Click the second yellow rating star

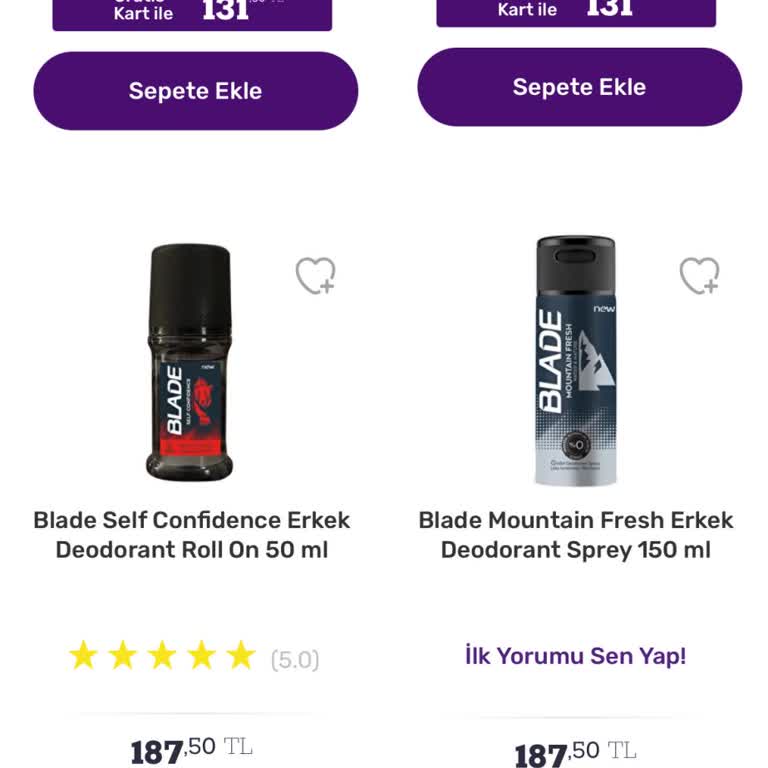(122, 656)
